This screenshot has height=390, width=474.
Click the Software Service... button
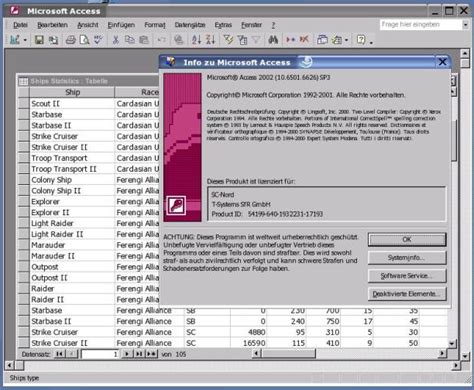coord(407,276)
